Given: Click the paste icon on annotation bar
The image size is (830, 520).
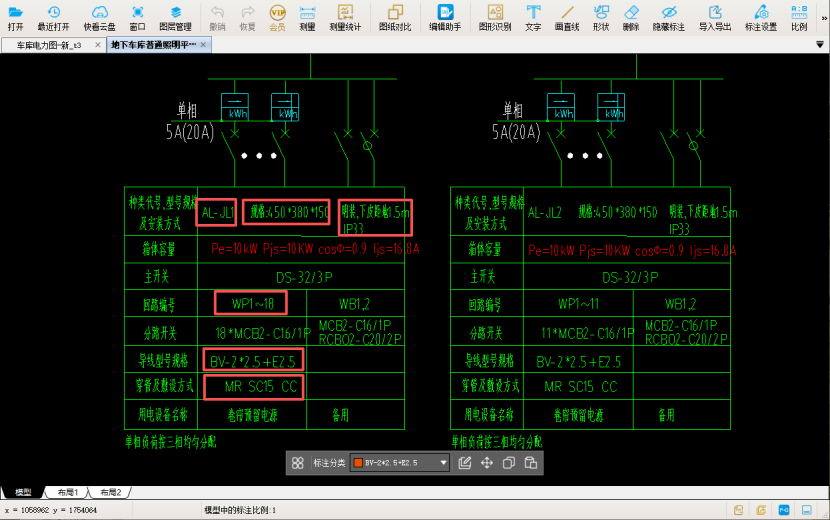Looking at the screenshot, I should coord(531,463).
